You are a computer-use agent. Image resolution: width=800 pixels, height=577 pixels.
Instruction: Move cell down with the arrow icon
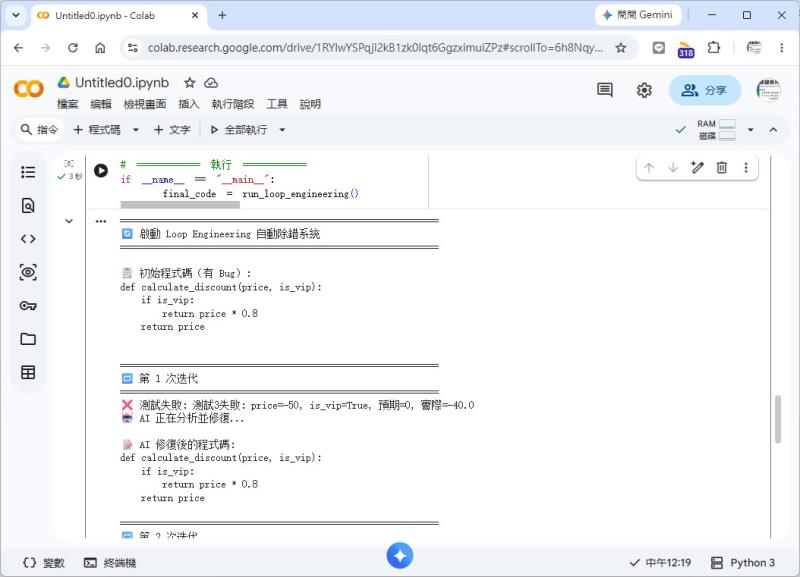673,168
